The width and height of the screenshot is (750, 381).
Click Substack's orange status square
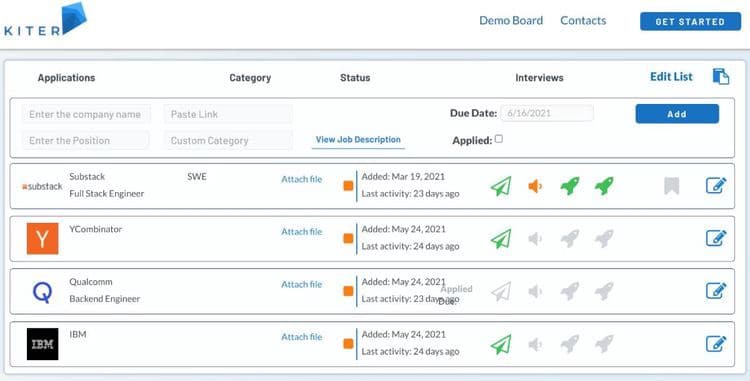tap(348, 186)
